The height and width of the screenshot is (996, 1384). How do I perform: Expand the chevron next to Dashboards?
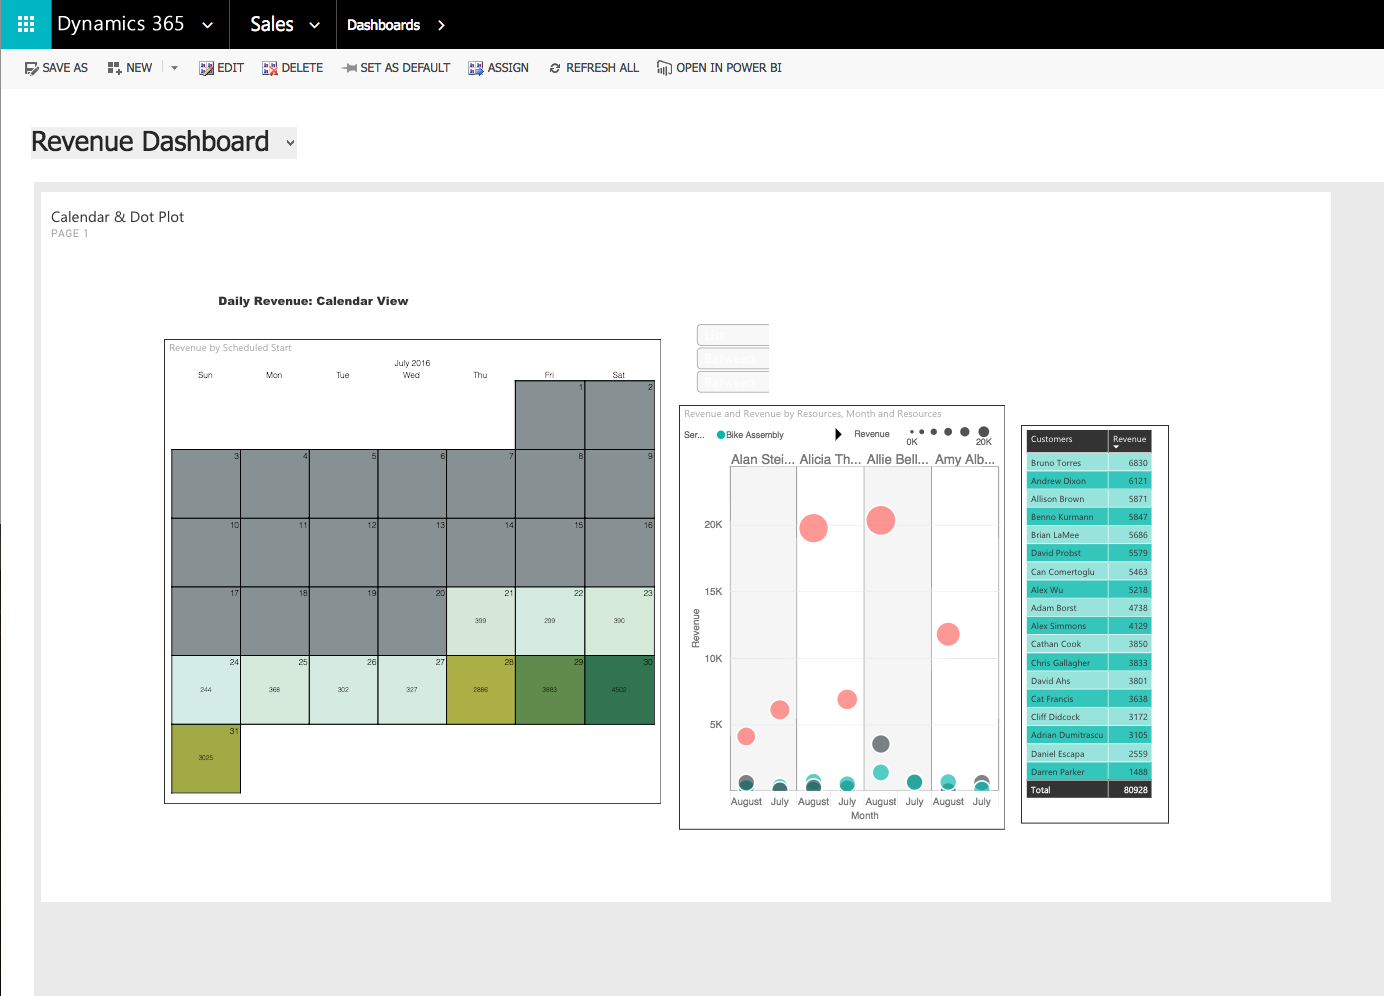click(441, 25)
